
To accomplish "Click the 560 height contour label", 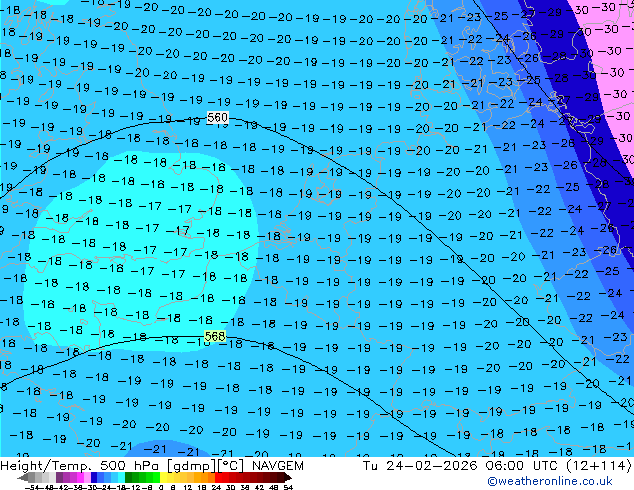I will 218,118.
